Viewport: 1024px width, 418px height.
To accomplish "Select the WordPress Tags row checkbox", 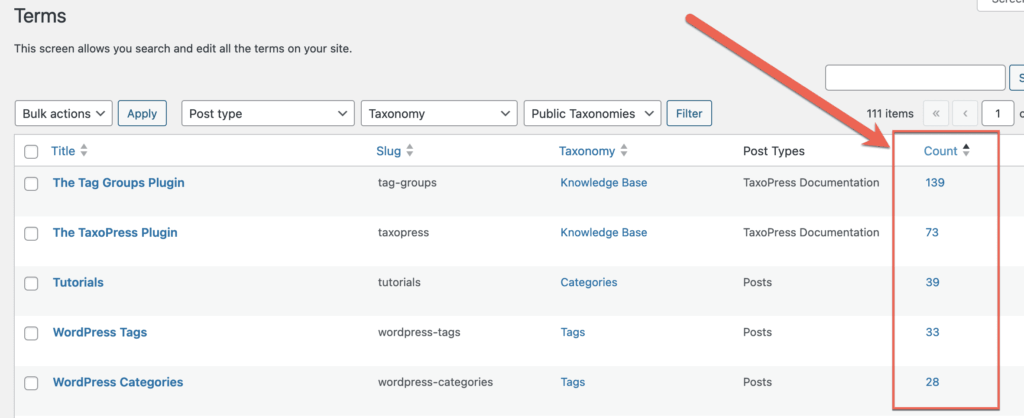I will coord(31,334).
